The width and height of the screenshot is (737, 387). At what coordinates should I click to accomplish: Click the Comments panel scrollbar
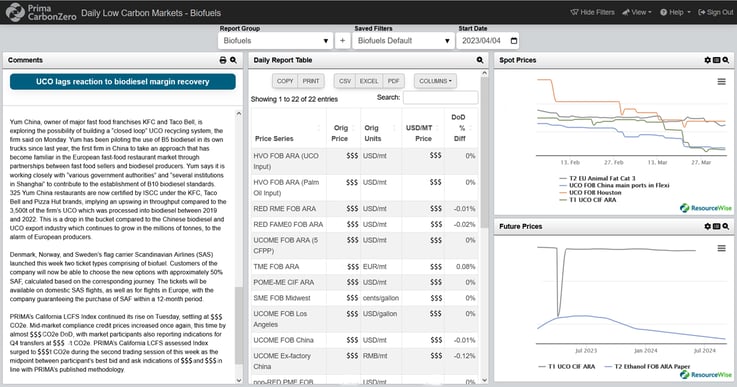[x=239, y=324]
